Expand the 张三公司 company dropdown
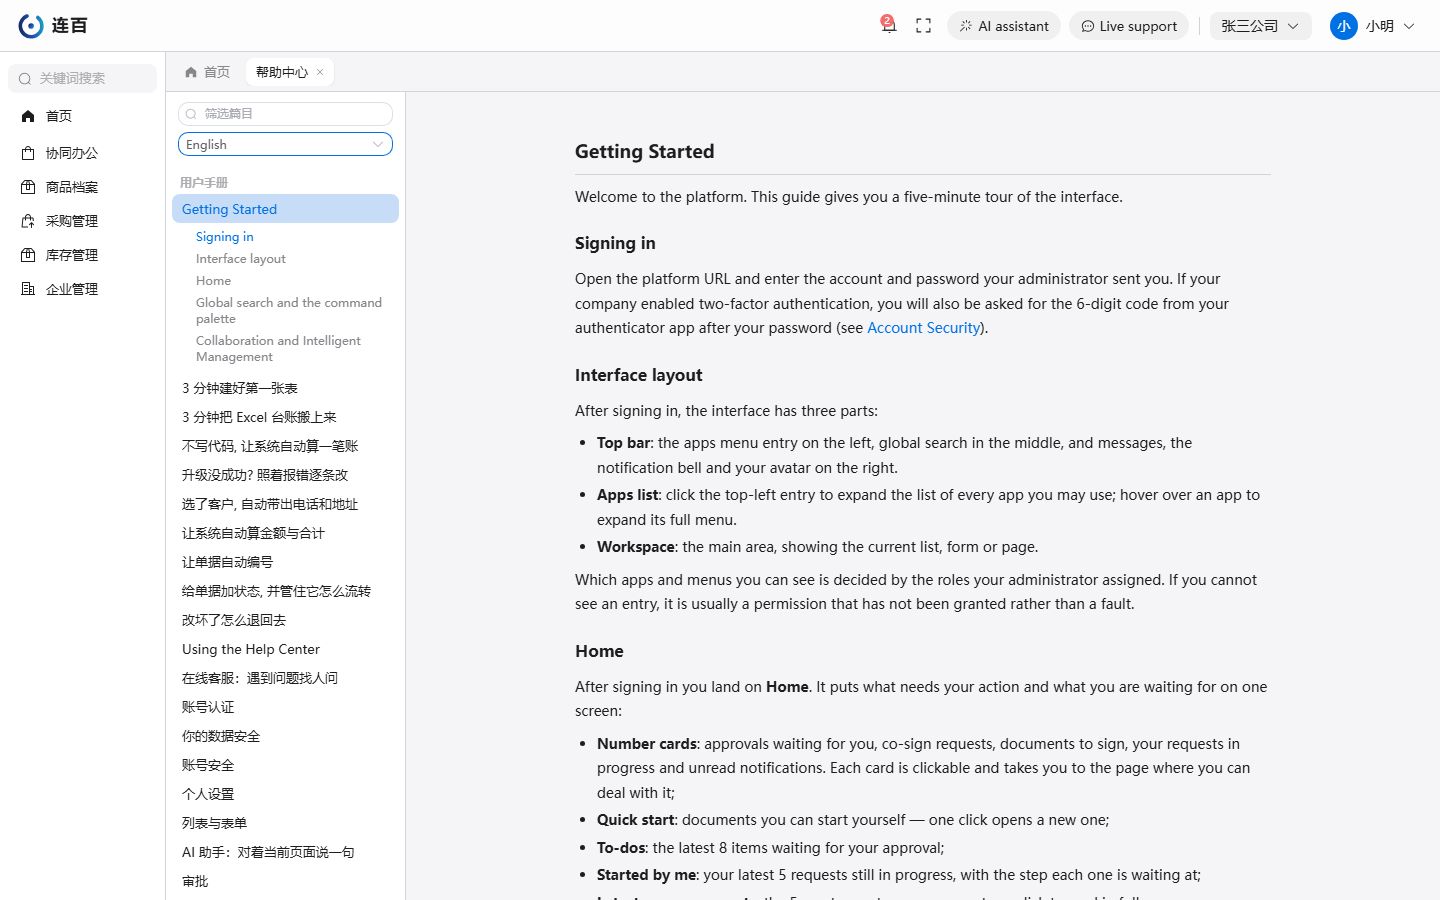This screenshot has height=900, width=1440. (1260, 26)
